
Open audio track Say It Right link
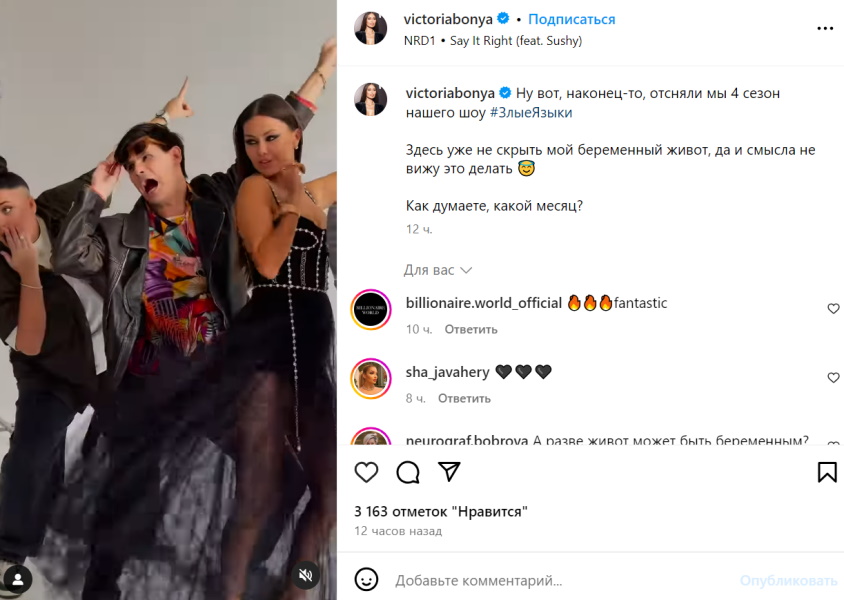pos(515,41)
